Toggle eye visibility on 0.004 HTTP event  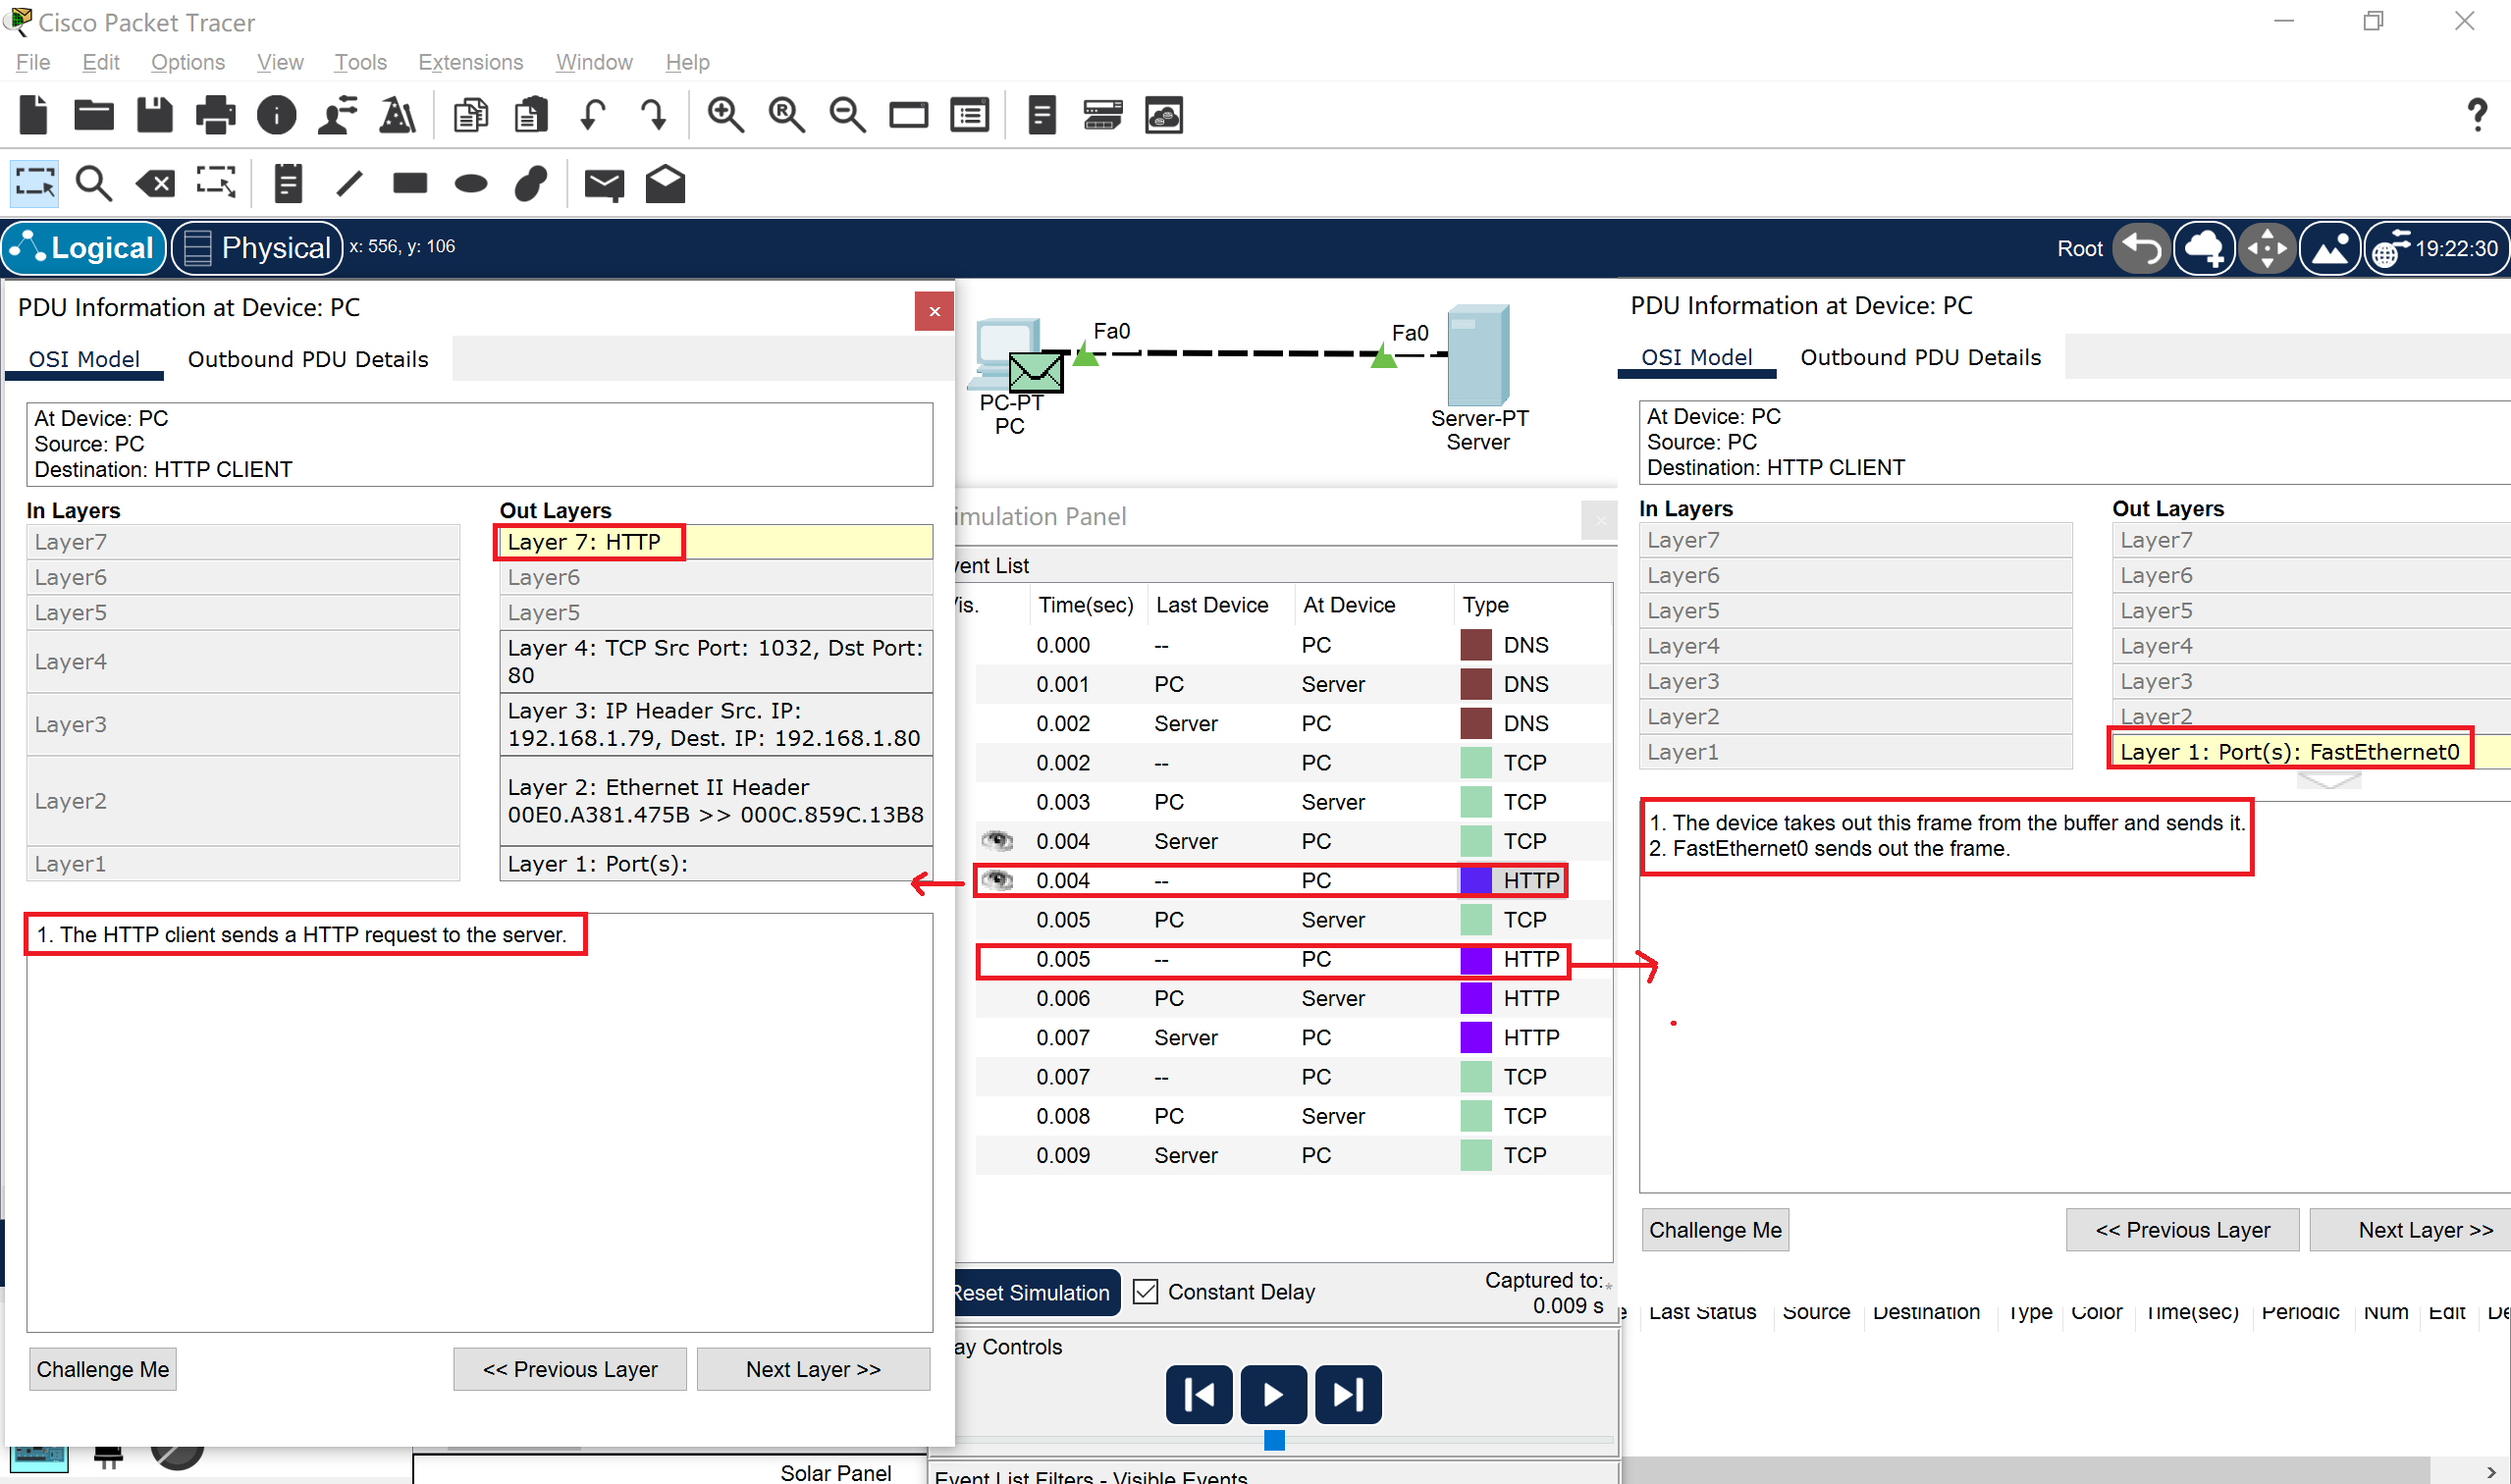(x=996, y=880)
